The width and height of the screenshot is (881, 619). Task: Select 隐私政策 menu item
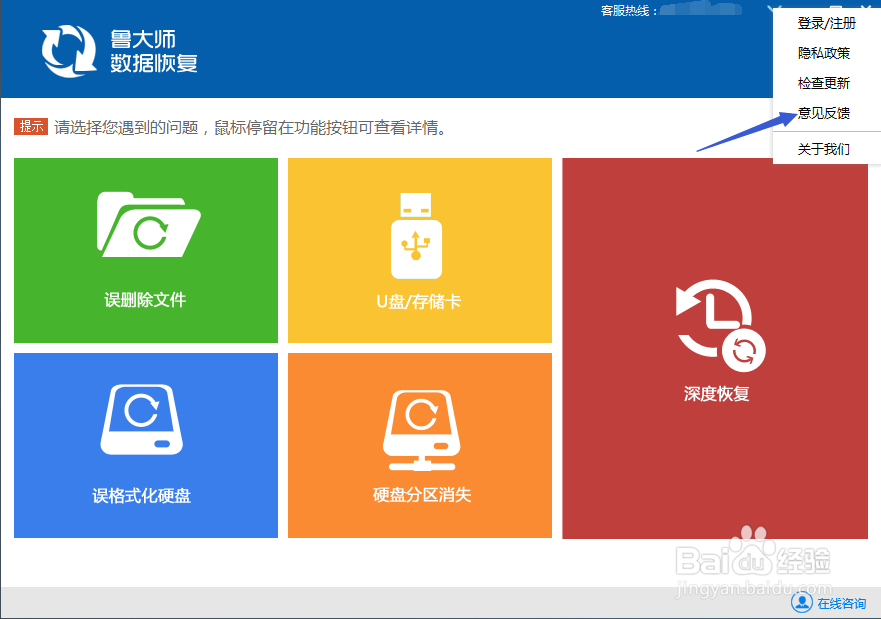point(826,53)
